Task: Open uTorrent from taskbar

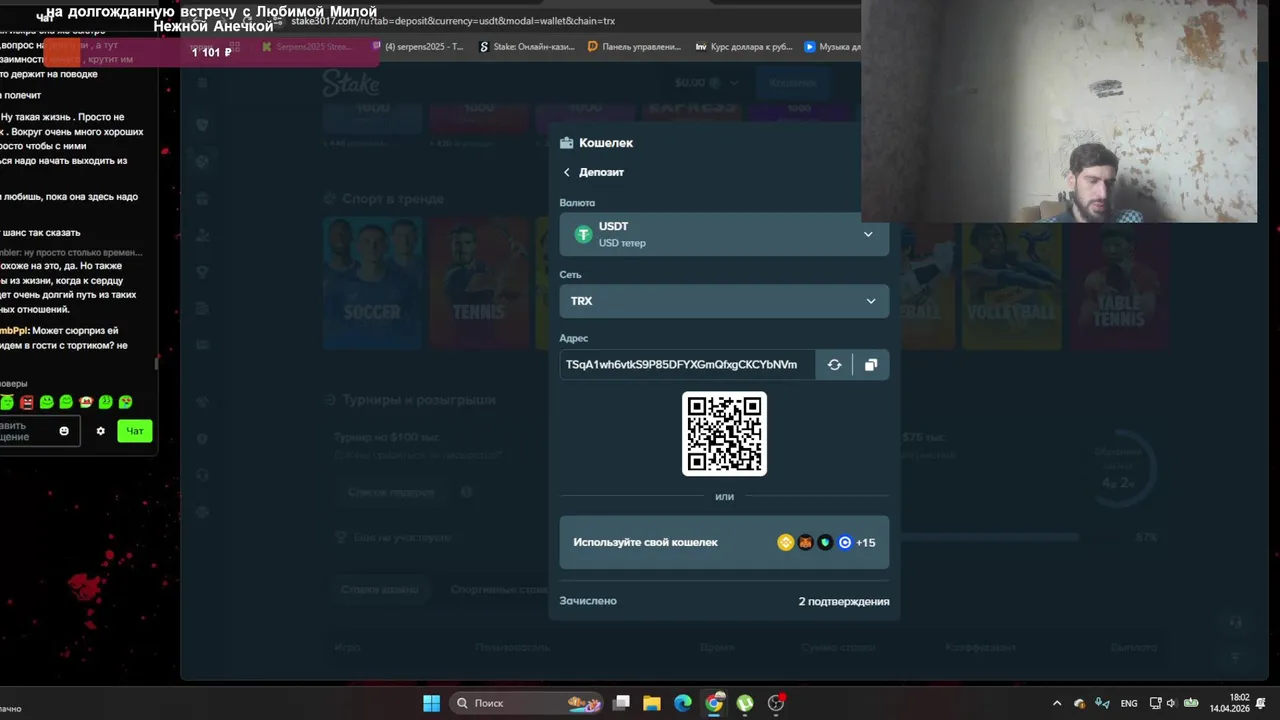Action: (x=745, y=703)
